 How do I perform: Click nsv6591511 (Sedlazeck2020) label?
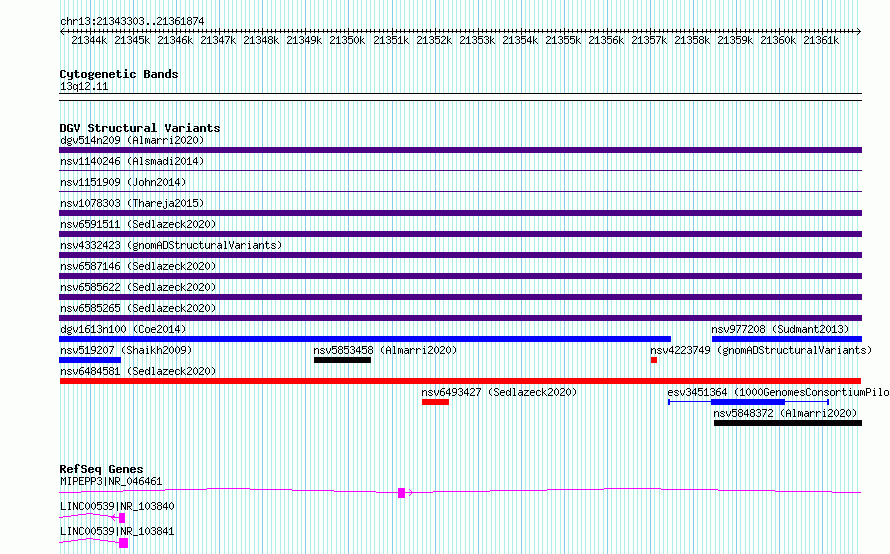tap(138, 224)
